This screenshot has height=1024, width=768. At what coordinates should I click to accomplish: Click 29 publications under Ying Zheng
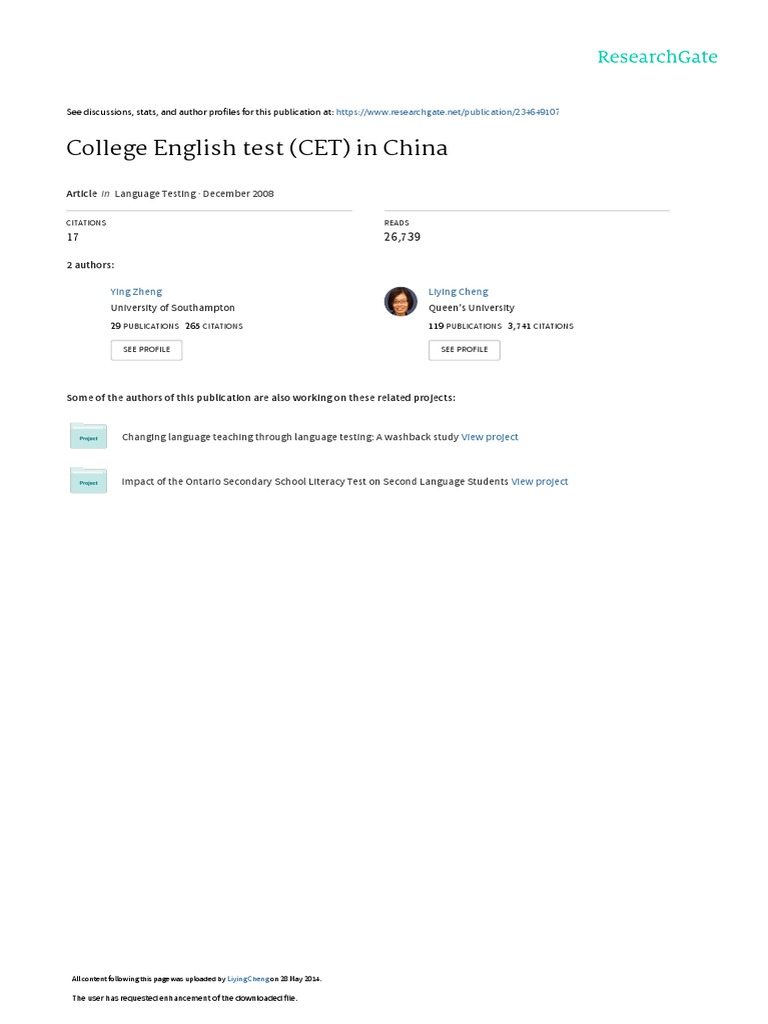[x=144, y=326]
